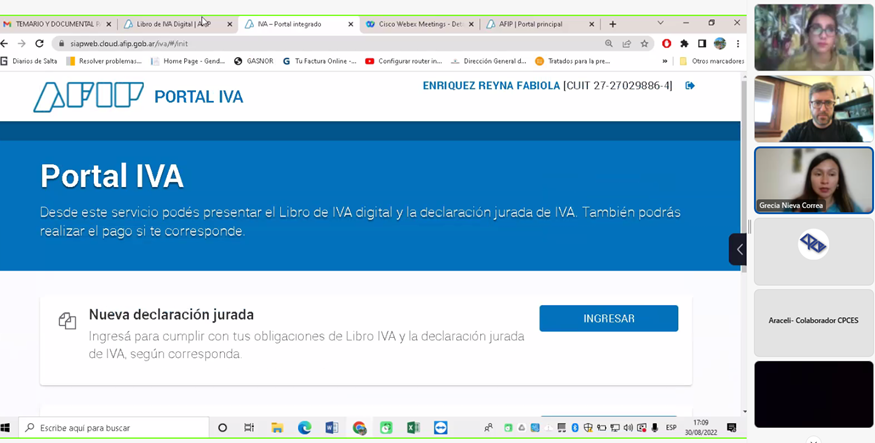
Task: Open File Explorer from the taskbar
Action: pos(277,428)
